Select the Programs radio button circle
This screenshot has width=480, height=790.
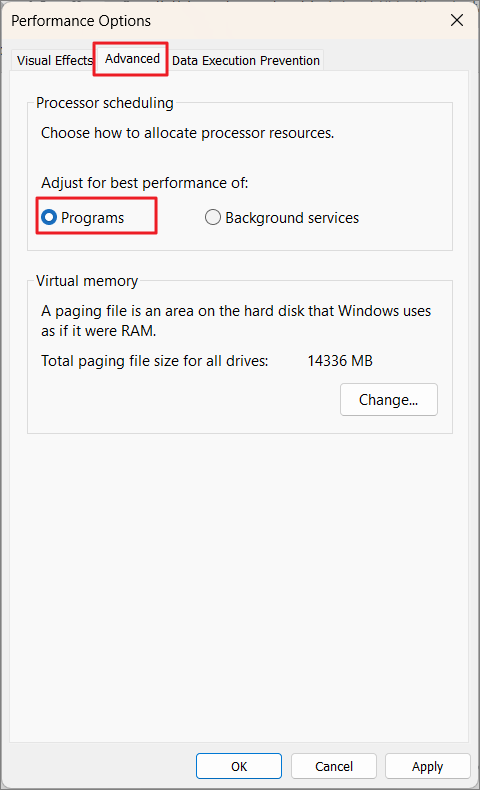(x=49, y=217)
